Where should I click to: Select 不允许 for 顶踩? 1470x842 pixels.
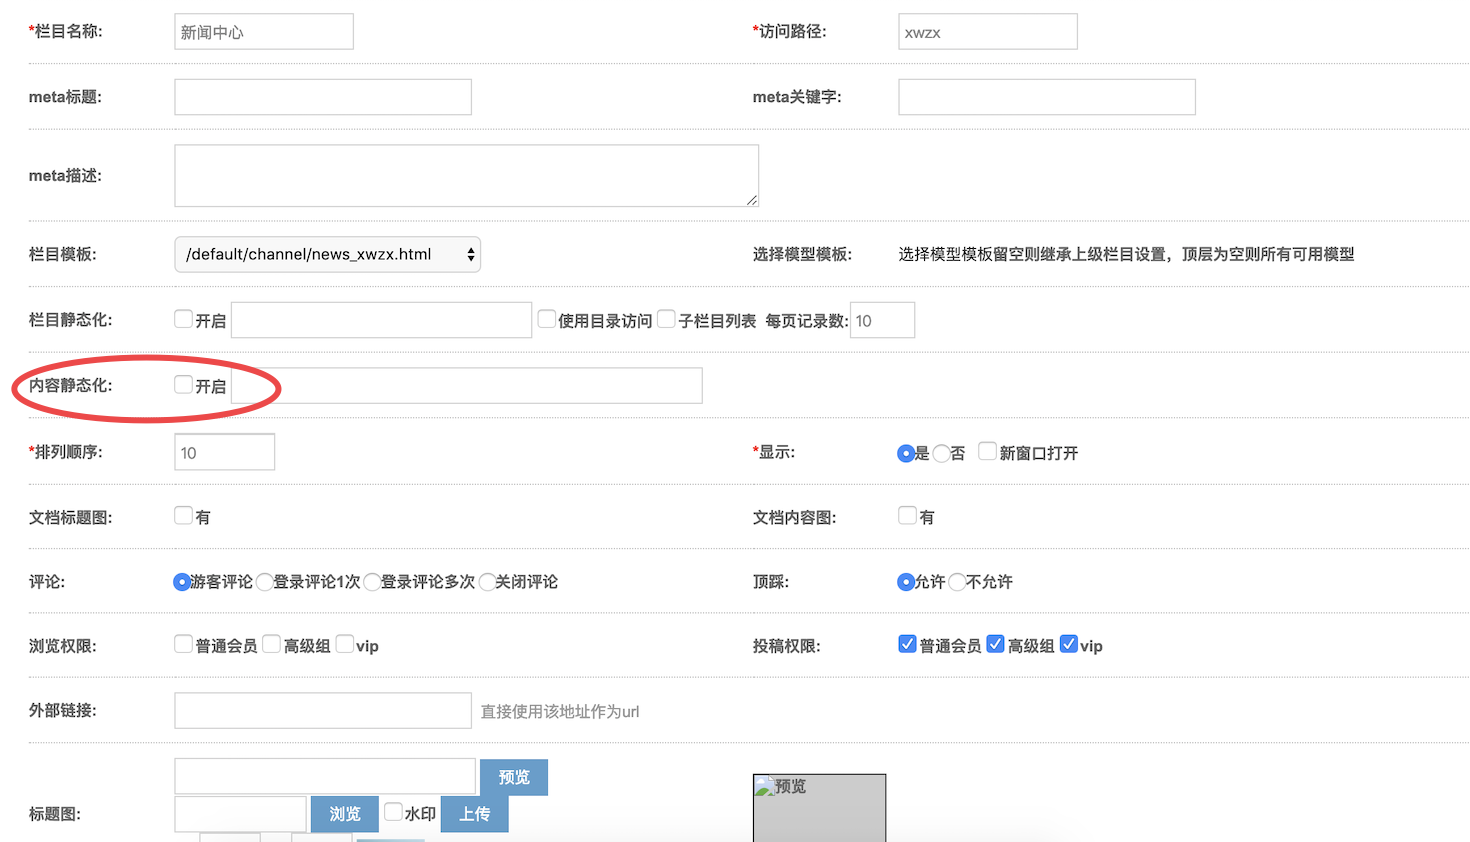point(957,582)
